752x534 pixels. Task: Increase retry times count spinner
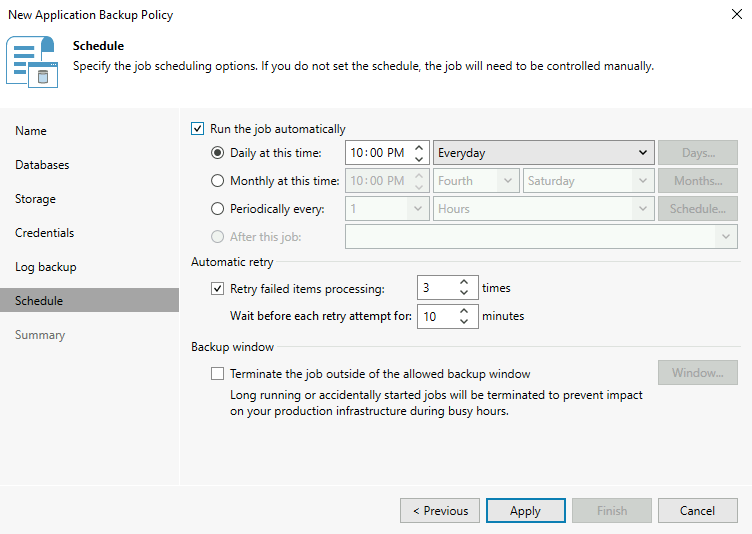coord(464,283)
